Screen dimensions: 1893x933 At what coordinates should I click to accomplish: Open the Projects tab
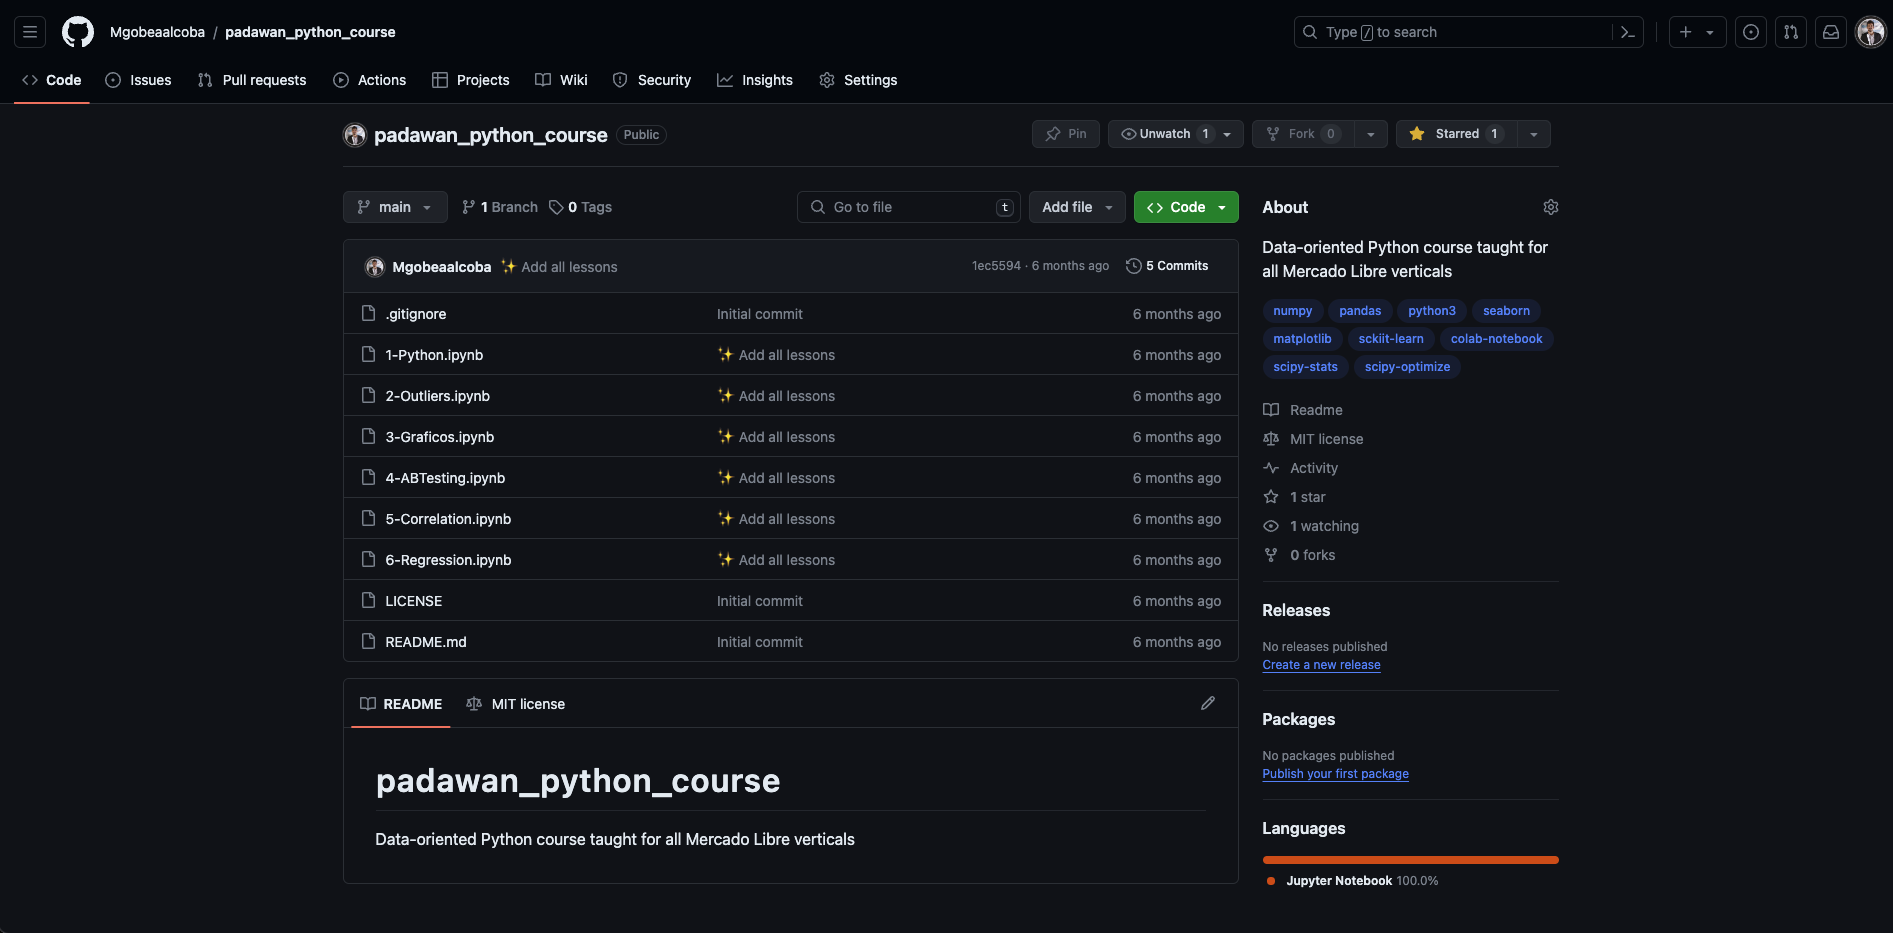(x=471, y=80)
